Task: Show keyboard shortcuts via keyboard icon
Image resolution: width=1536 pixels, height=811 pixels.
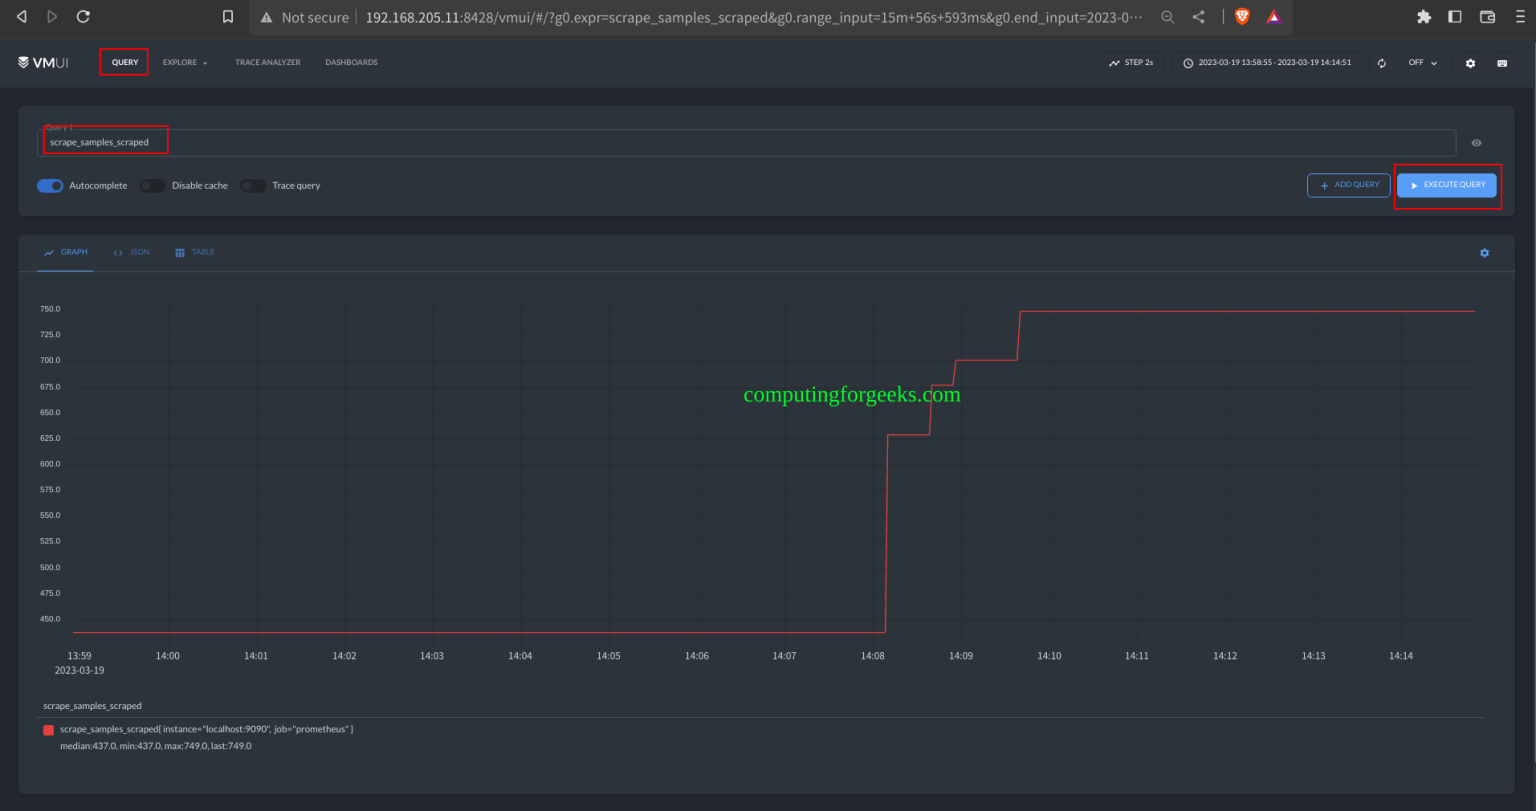Action: coord(1502,62)
